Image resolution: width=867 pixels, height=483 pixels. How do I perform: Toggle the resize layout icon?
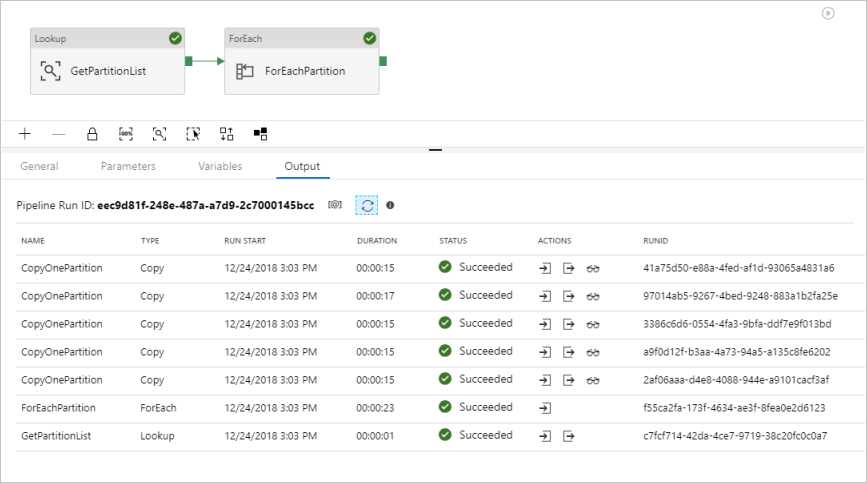pyautogui.click(x=260, y=133)
